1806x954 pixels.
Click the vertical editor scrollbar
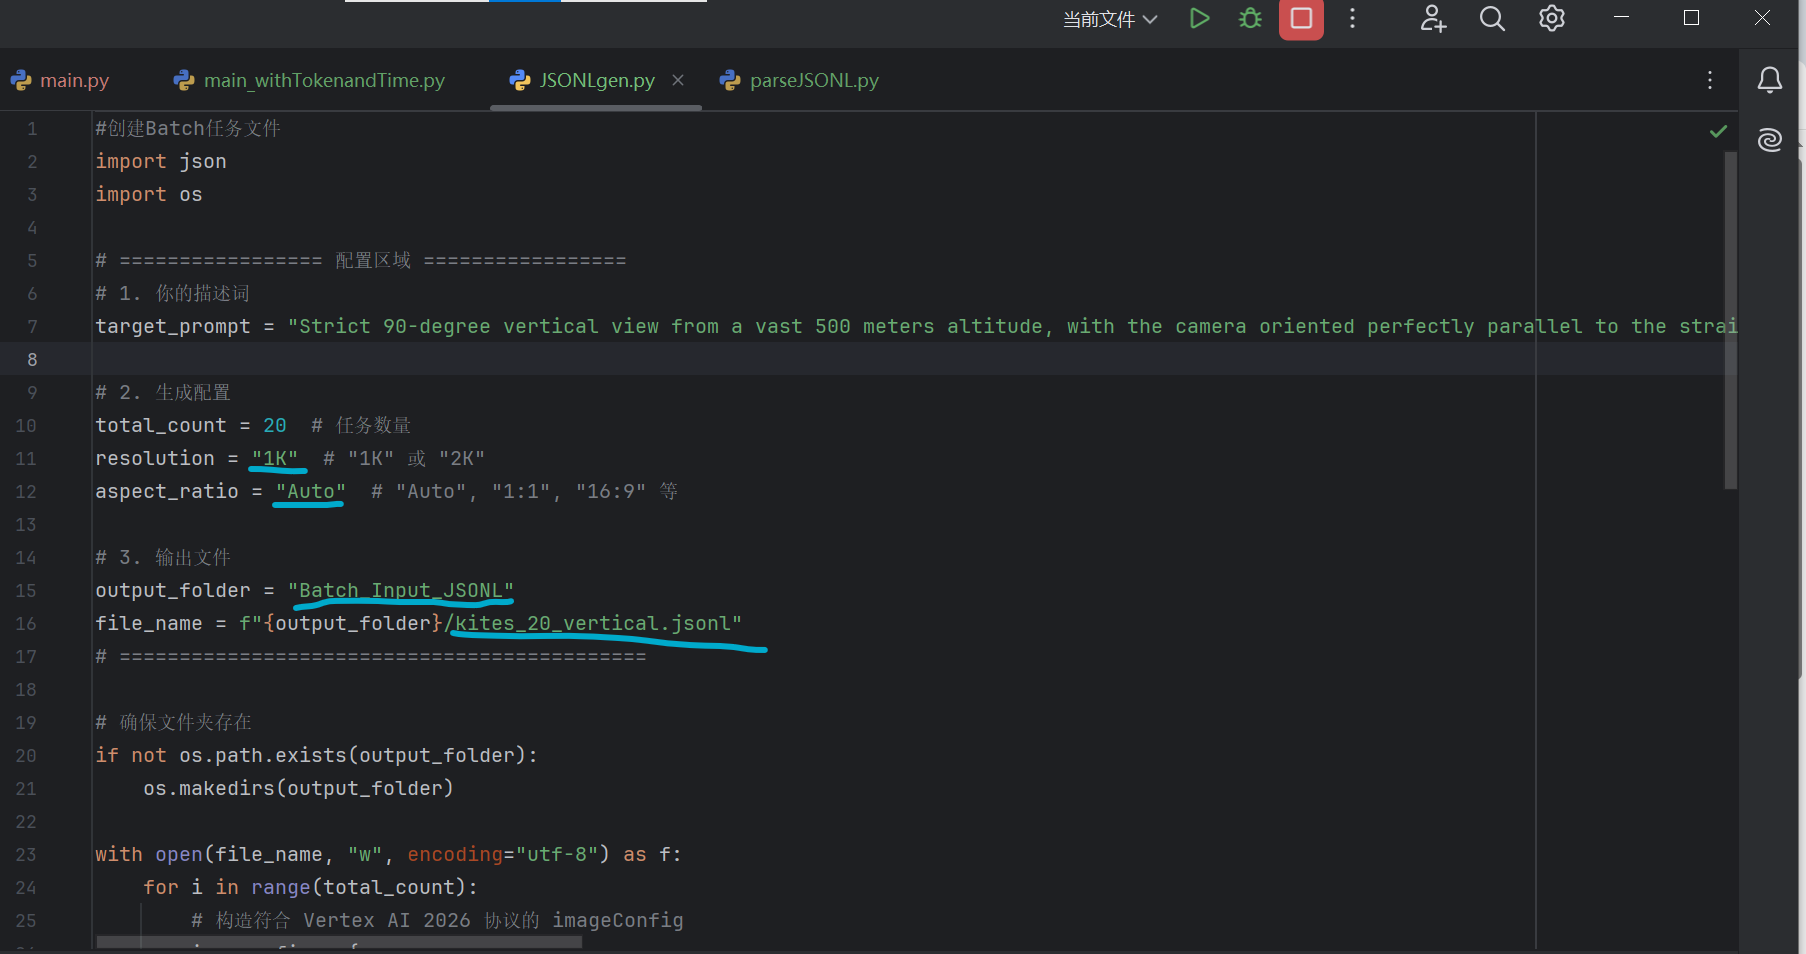click(1730, 320)
